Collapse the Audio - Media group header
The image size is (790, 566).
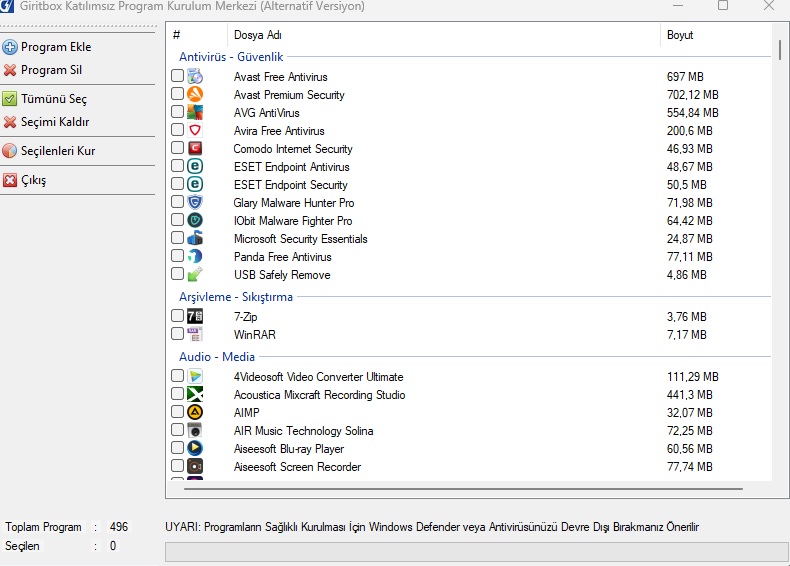[x=217, y=357]
